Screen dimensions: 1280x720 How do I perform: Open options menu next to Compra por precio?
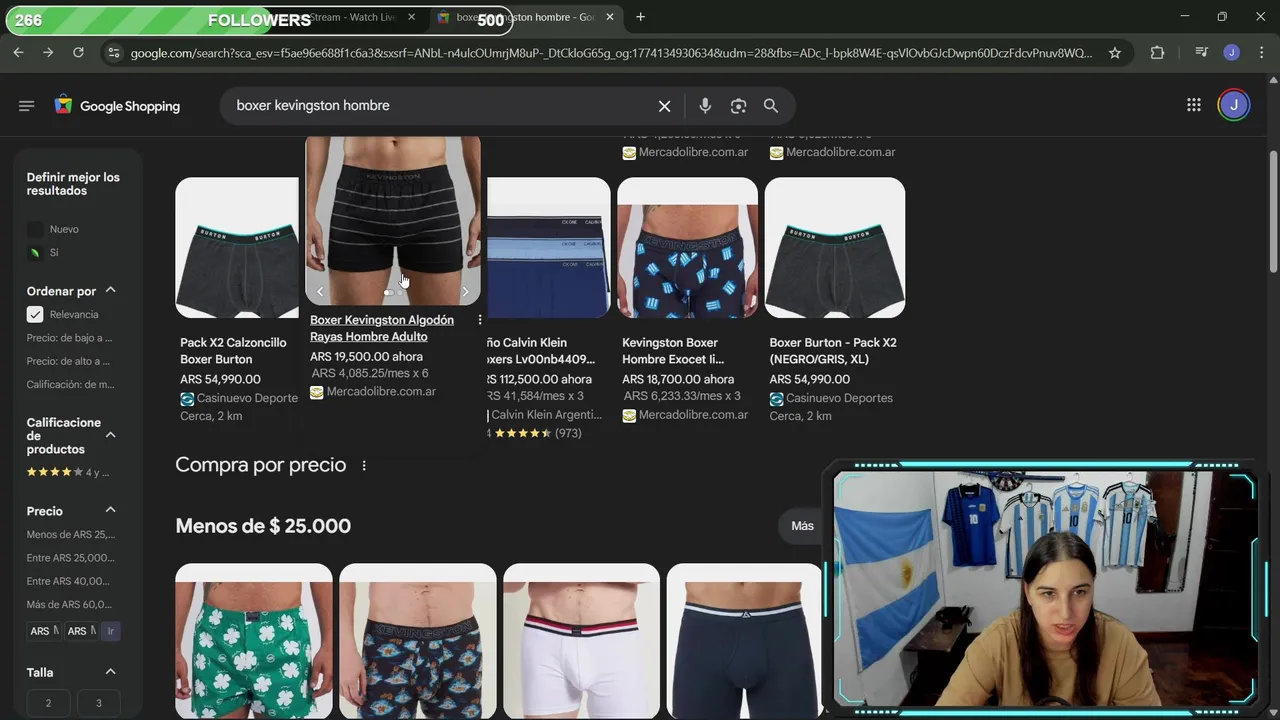tap(364, 466)
